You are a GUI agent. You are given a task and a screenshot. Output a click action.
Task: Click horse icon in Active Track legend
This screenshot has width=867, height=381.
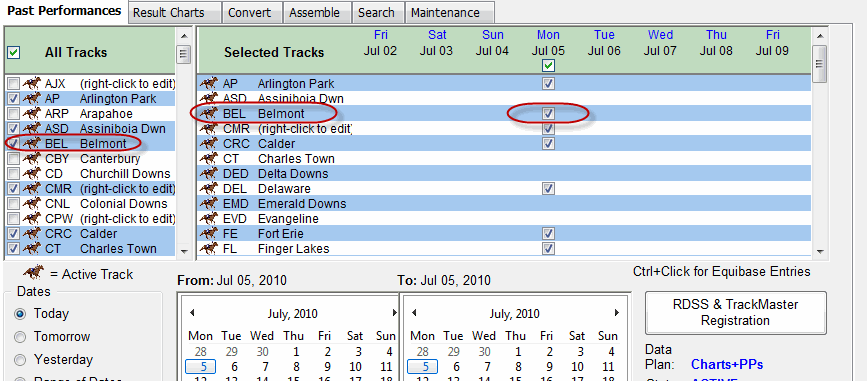point(34,272)
